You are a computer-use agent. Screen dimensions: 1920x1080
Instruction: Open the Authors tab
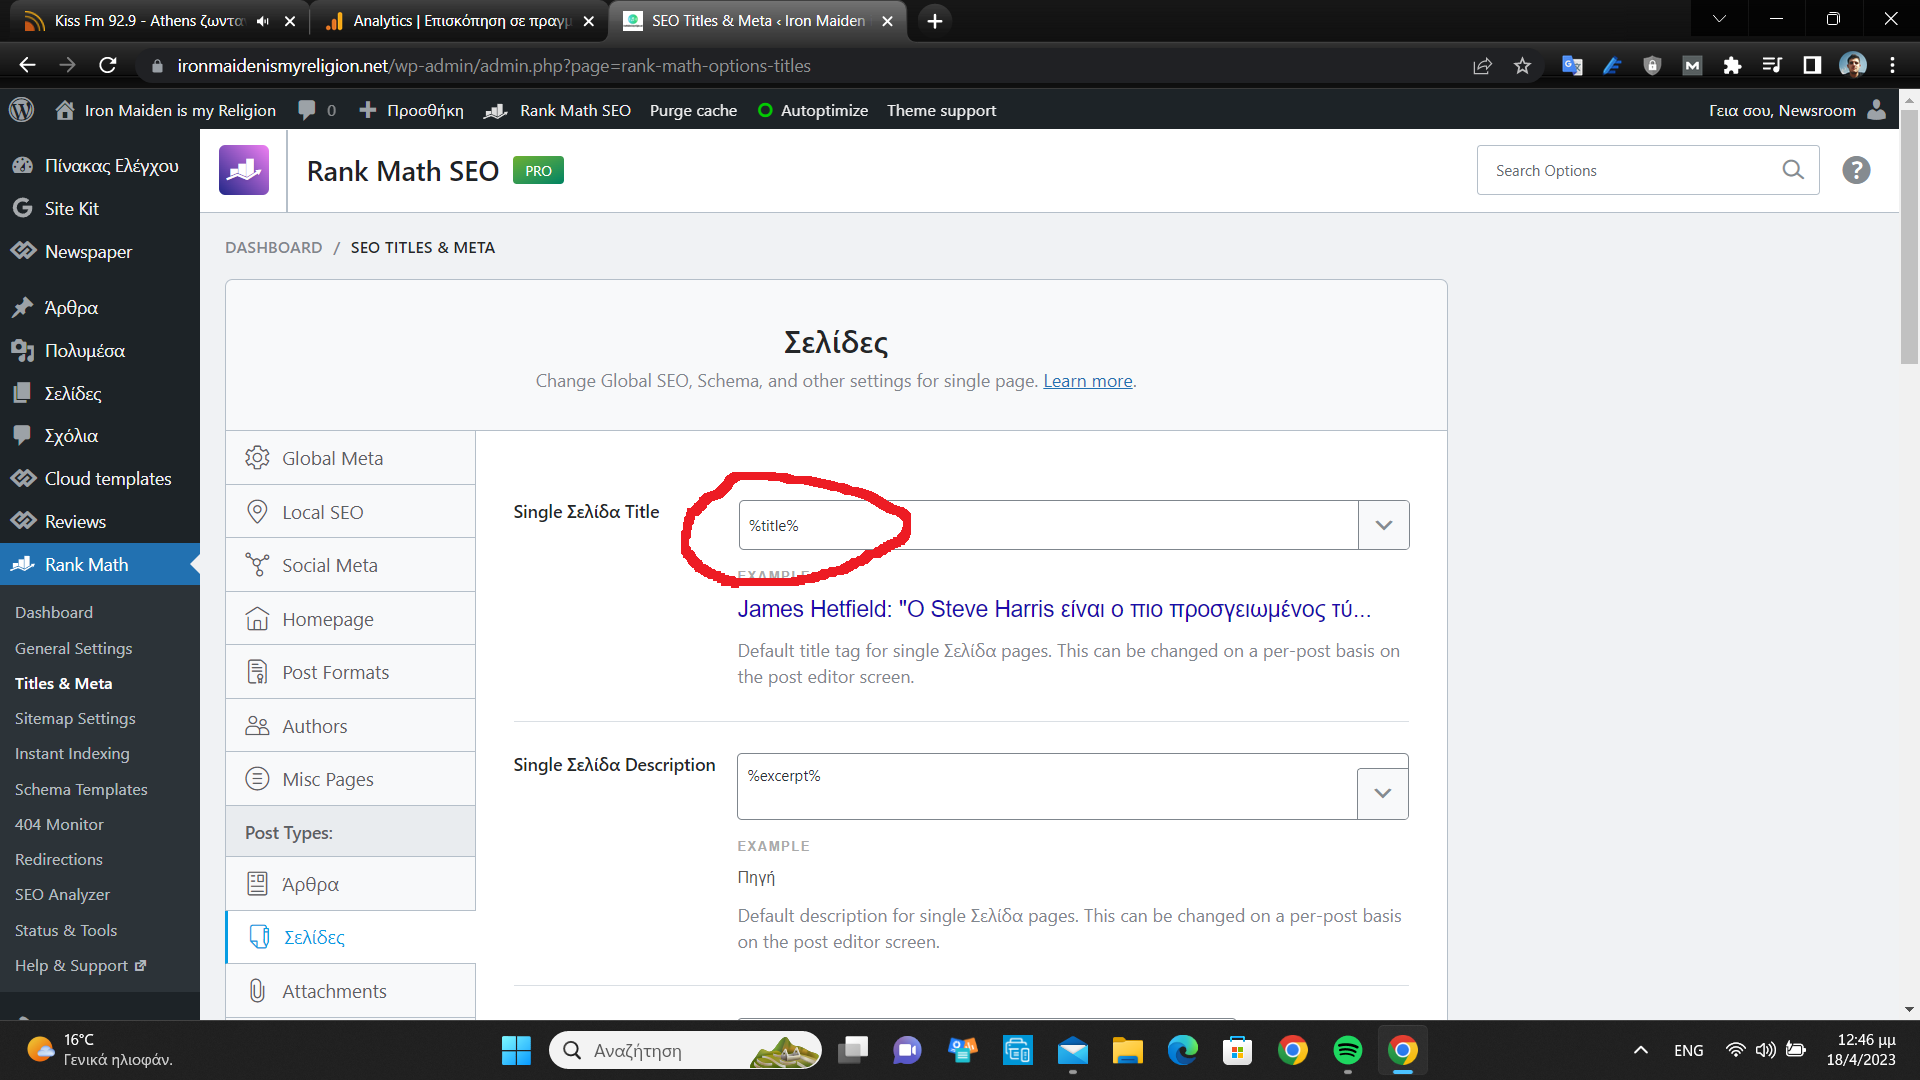click(x=350, y=726)
